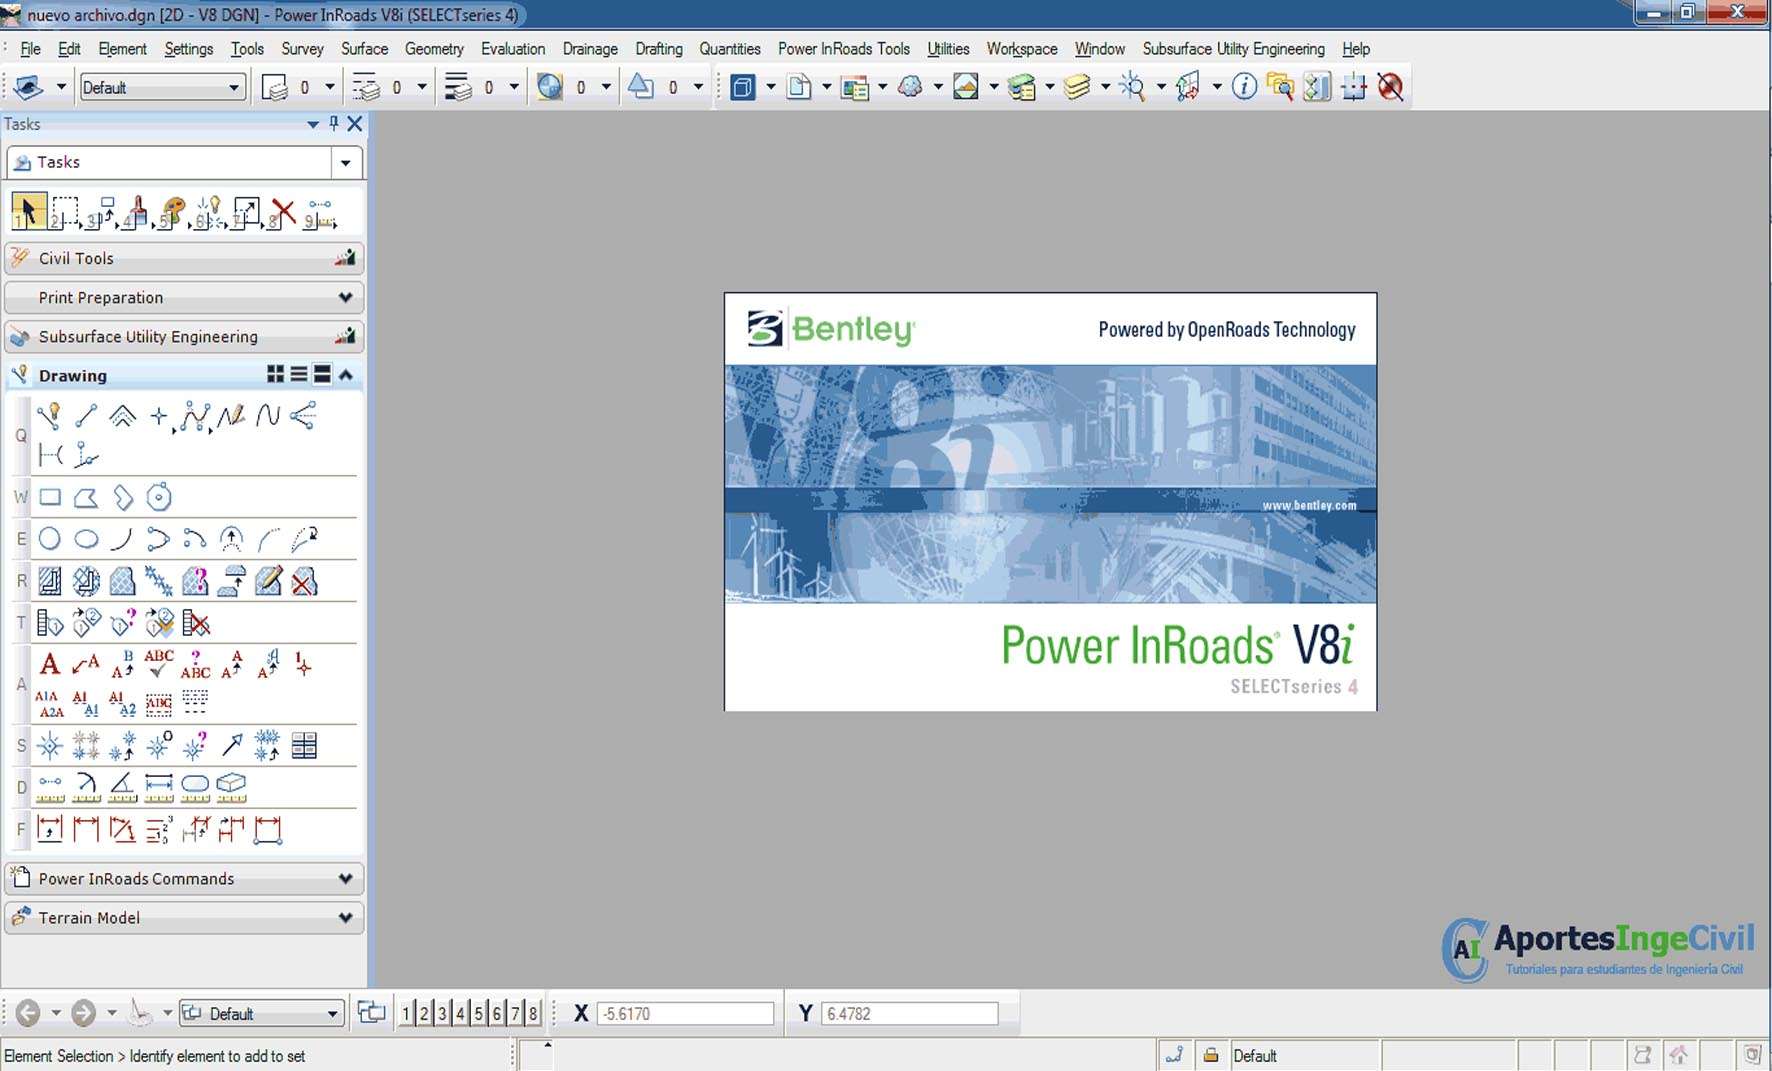Screen dimensions: 1772x1071
Task: Select the Place Line tool
Action: [86, 415]
